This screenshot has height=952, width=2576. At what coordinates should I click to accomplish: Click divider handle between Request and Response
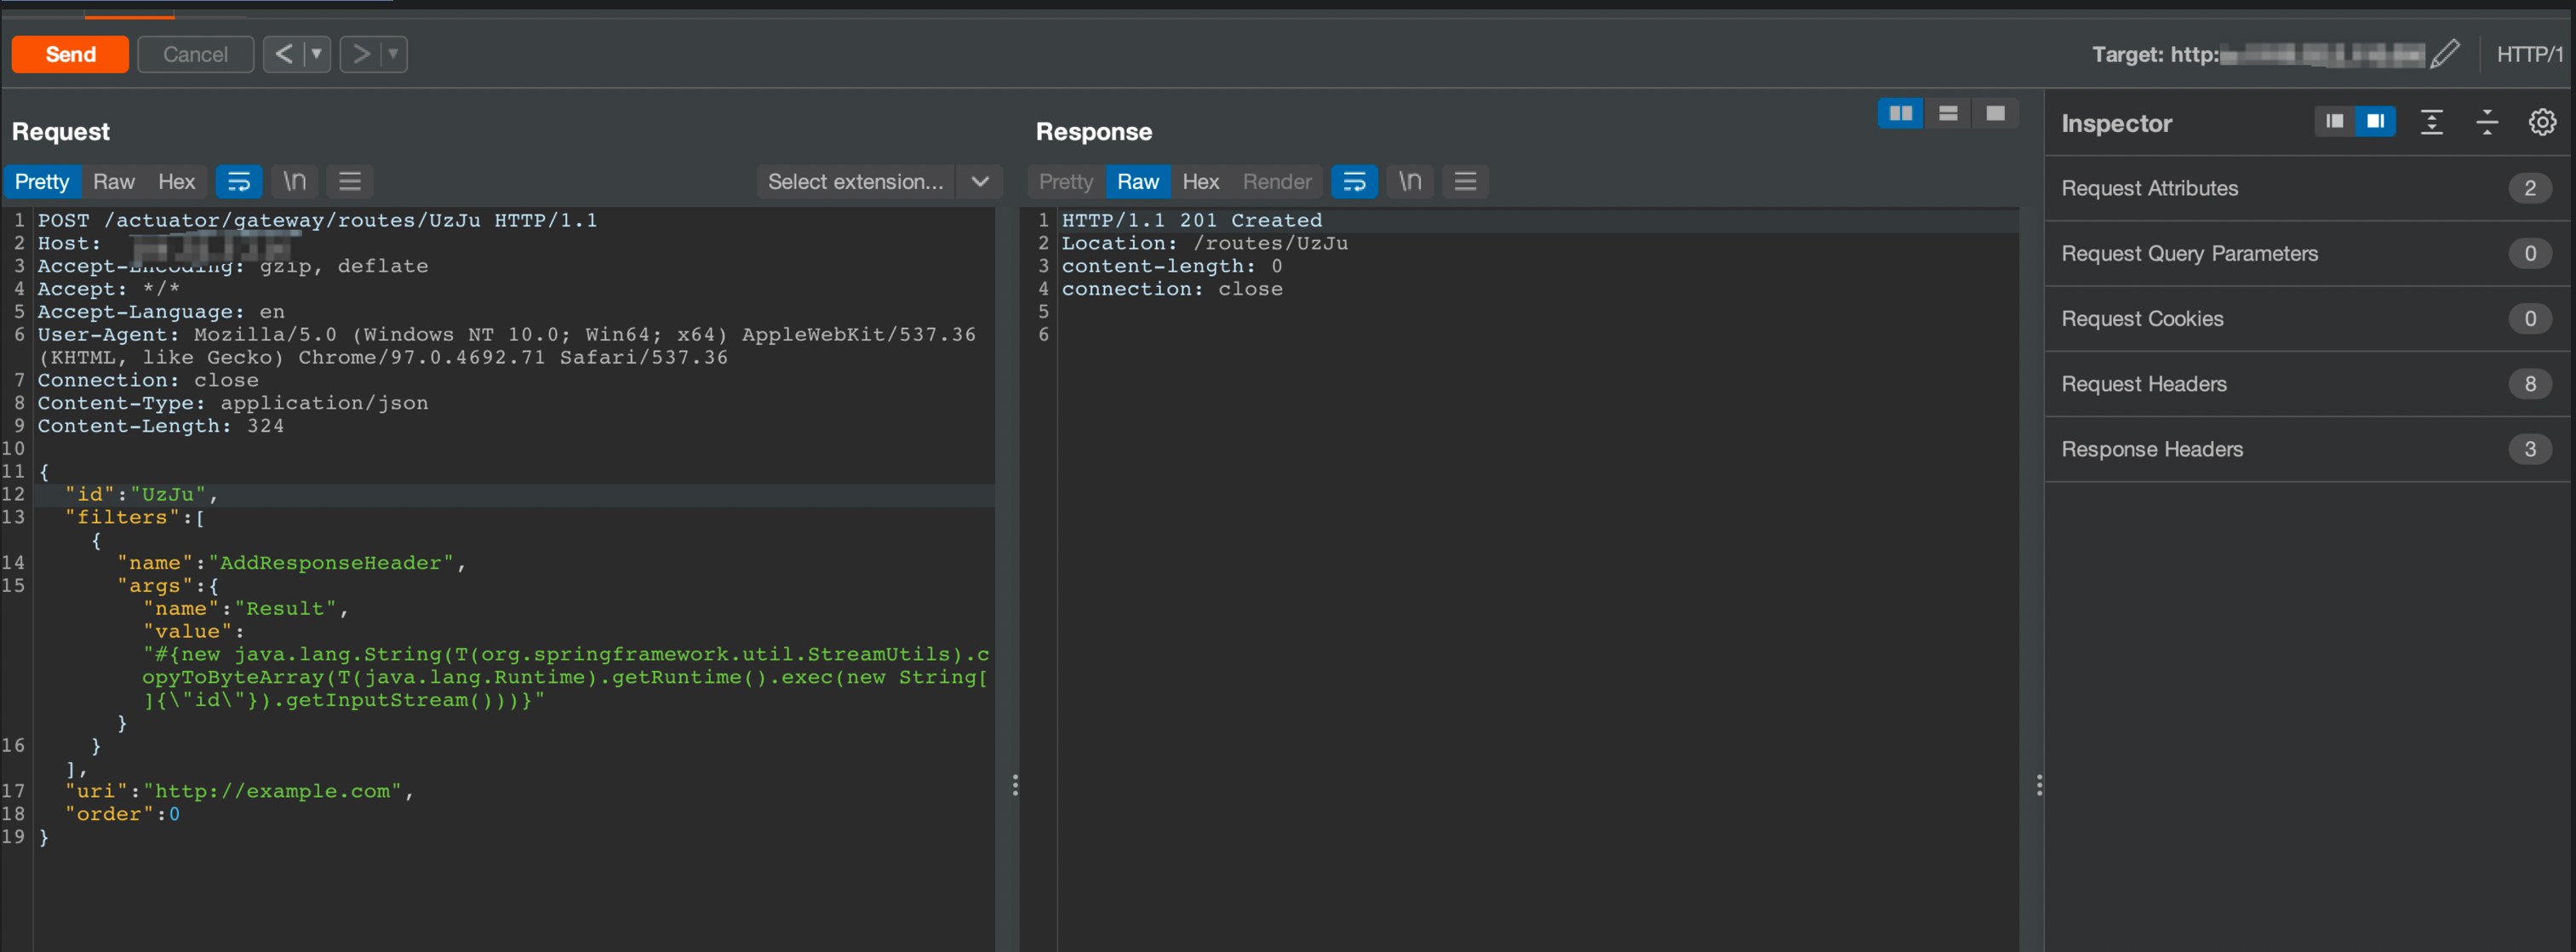point(1015,785)
